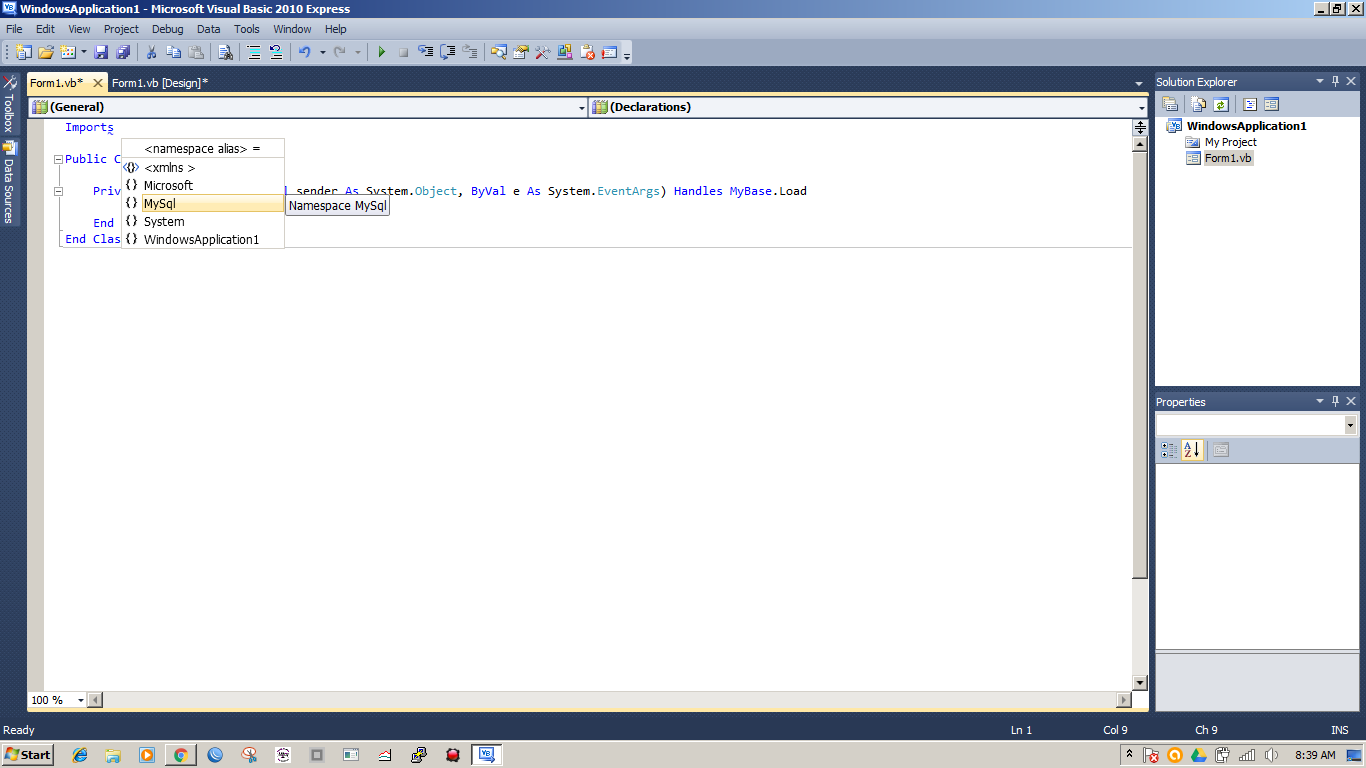Open the Project menu
The image size is (1366, 768).
tap(121, 29)
